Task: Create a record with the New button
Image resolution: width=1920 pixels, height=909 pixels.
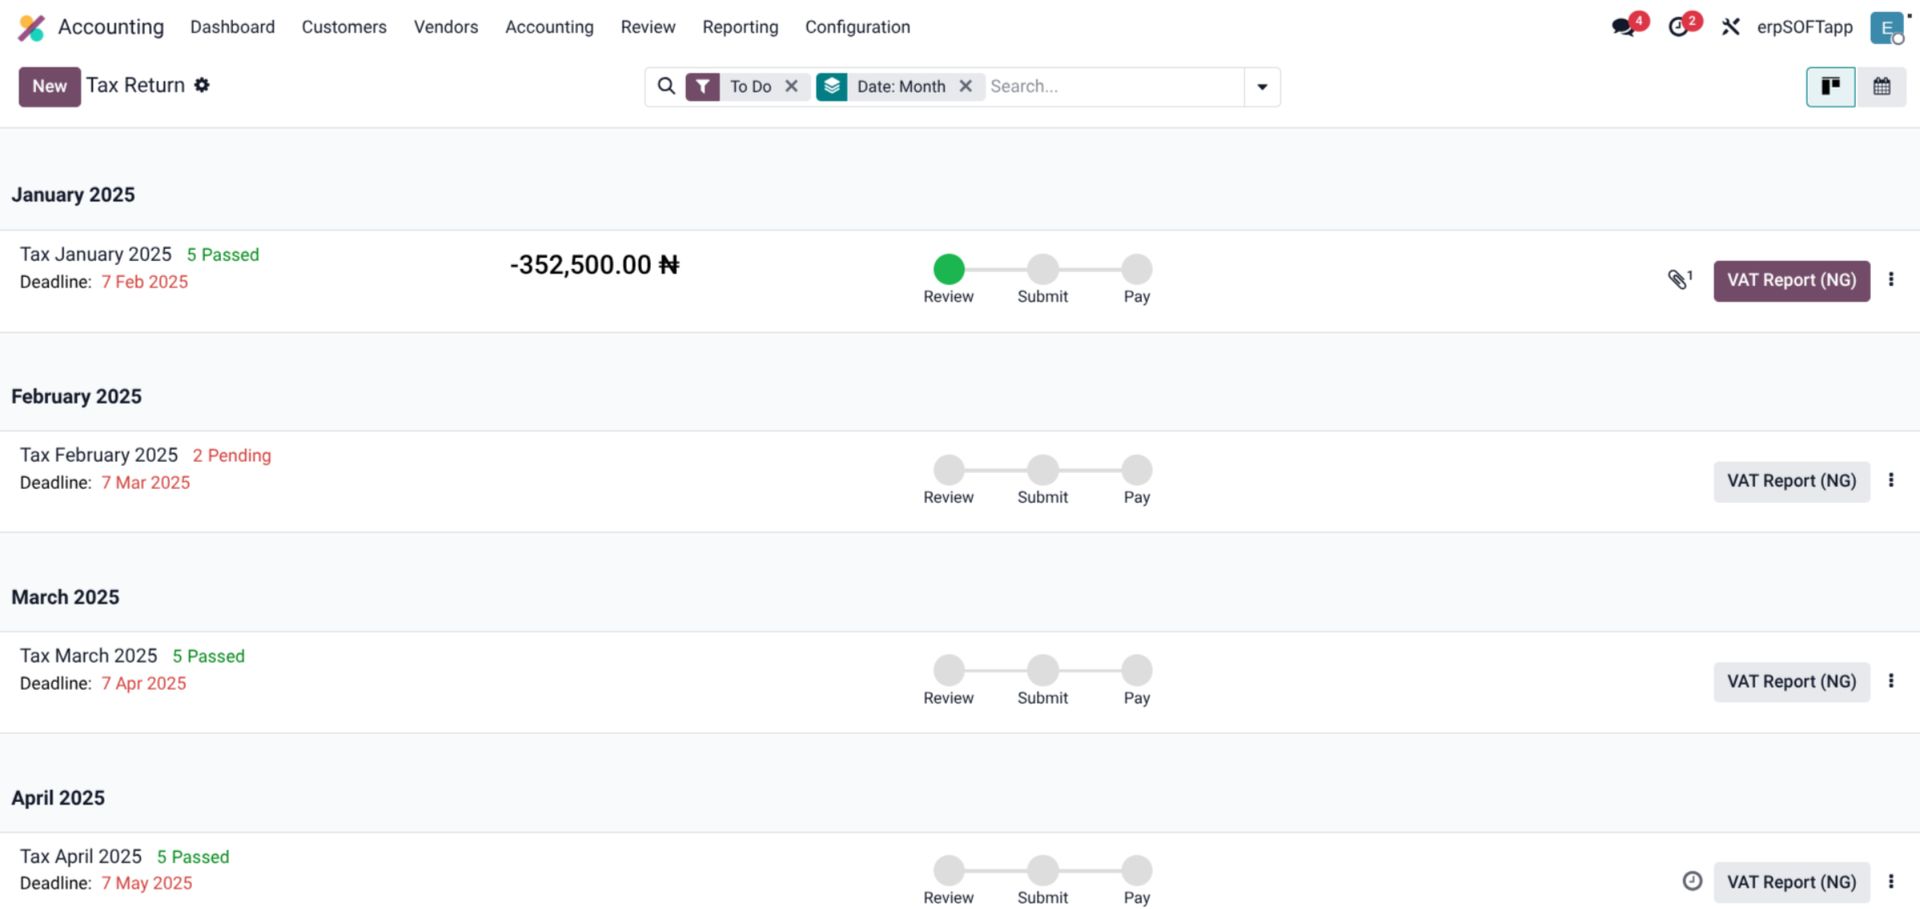Action: coord(49,86)
